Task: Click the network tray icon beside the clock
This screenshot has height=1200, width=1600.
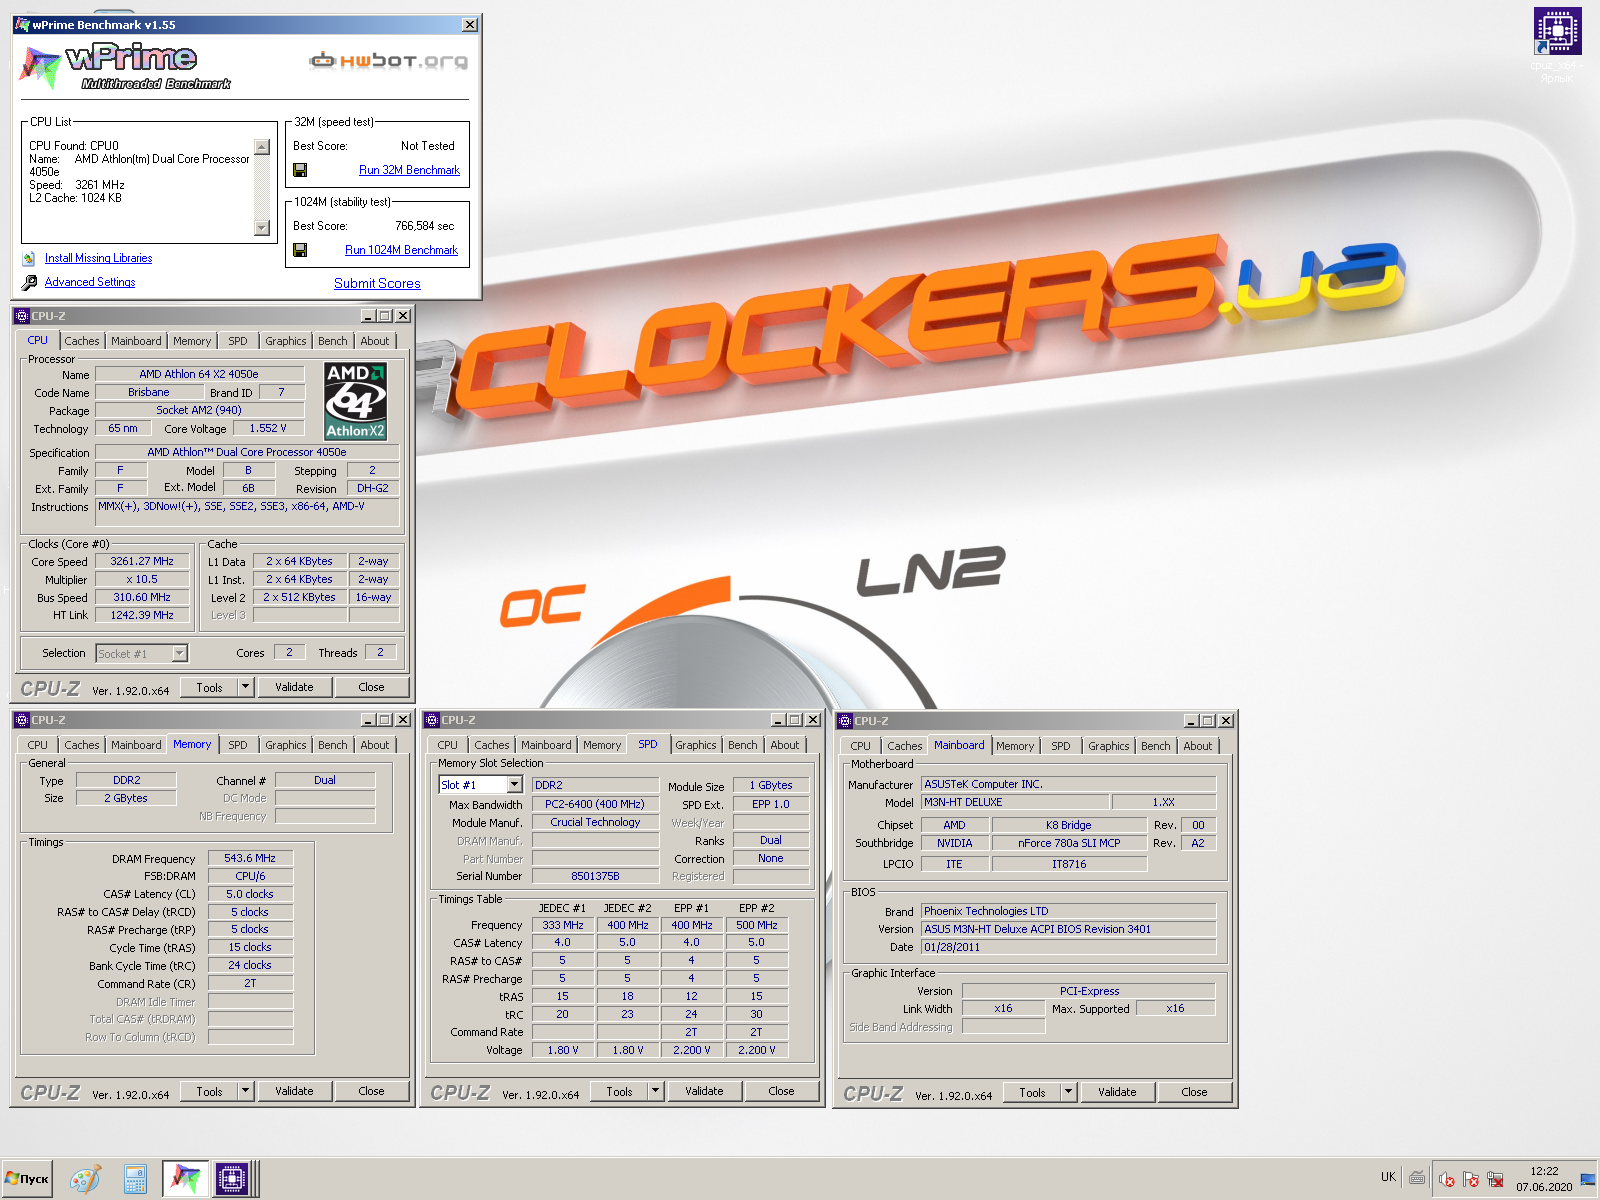Action: (x=1495, y=1179)
